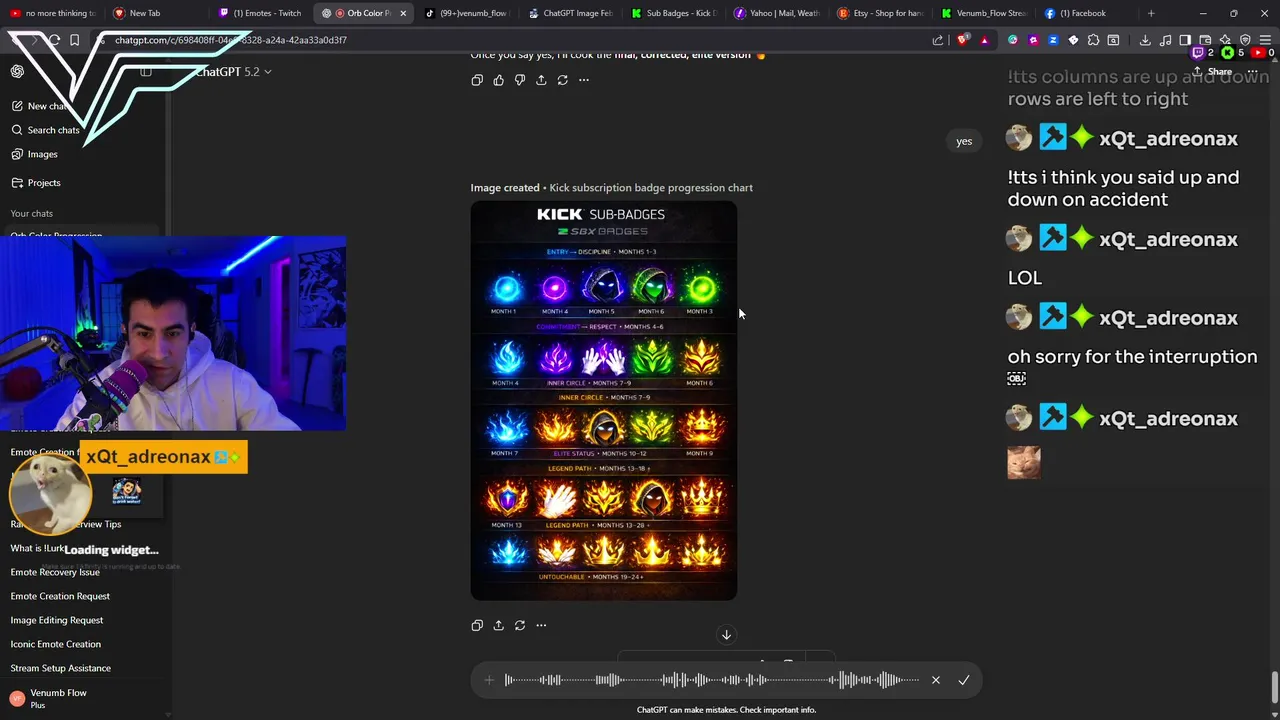Open the media control music-note icon
The image size is (1280, 720).
click(x=1165, y=40)
